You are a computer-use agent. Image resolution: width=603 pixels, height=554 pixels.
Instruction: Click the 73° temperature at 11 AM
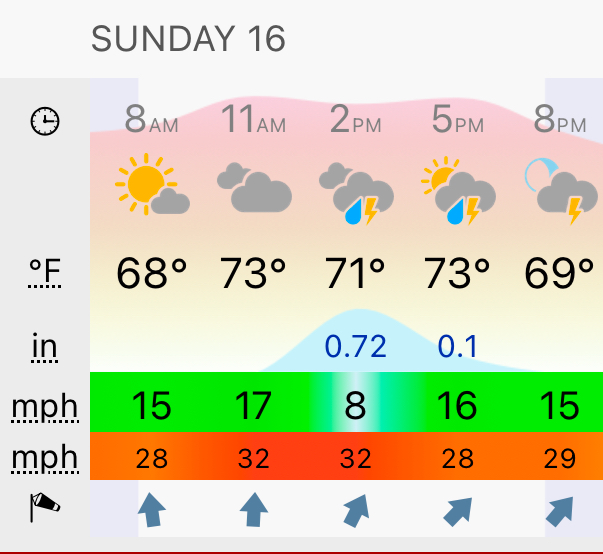point(253,273)
